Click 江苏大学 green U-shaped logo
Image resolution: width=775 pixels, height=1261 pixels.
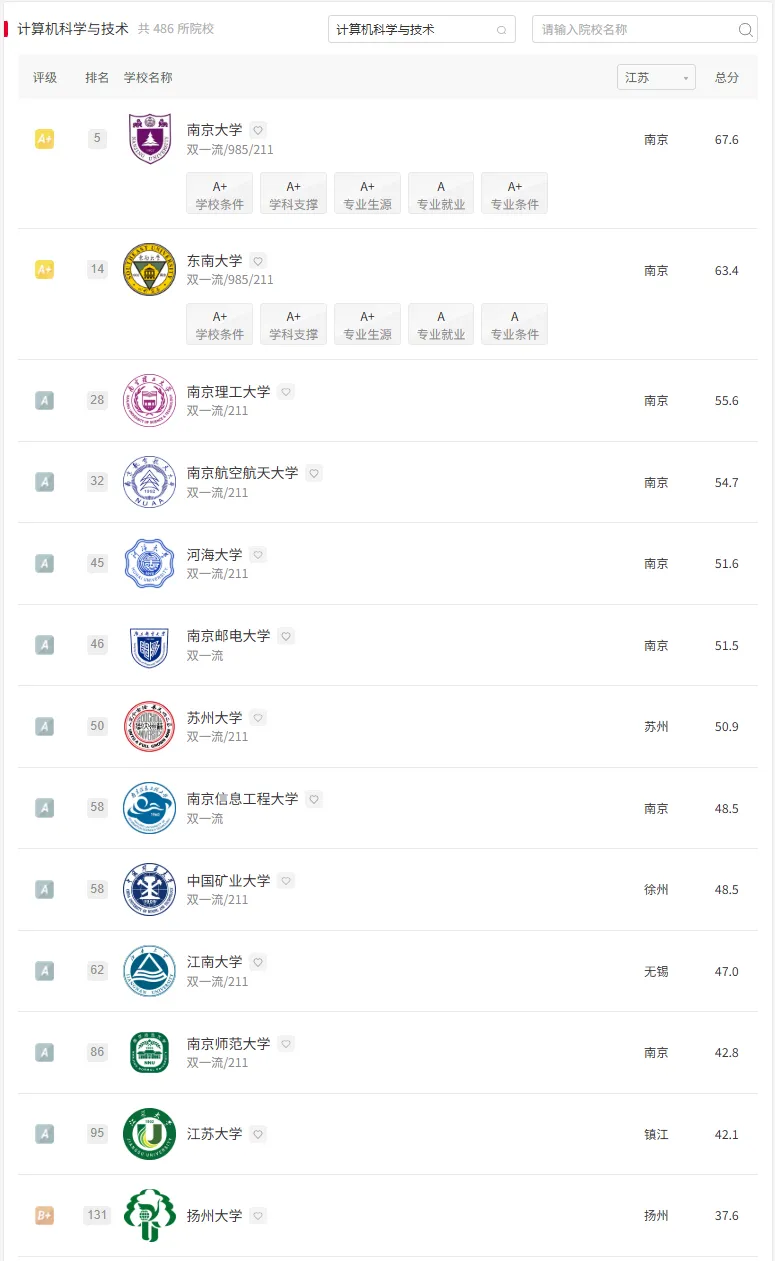coord(149,1134)
